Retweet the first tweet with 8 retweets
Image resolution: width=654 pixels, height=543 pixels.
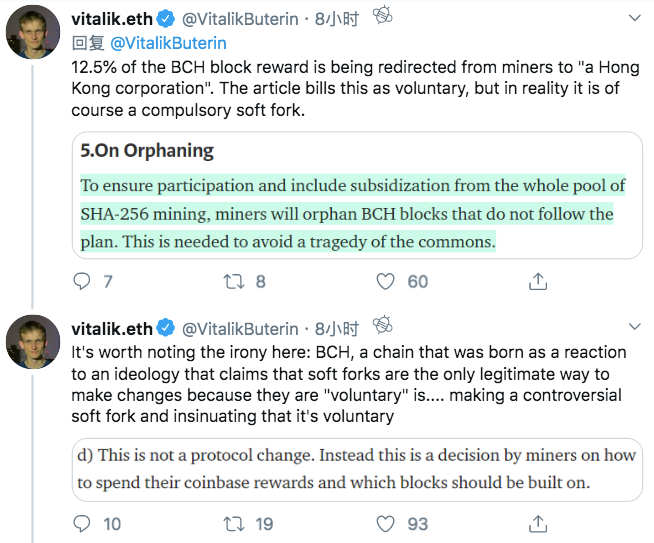coord(234,282)
